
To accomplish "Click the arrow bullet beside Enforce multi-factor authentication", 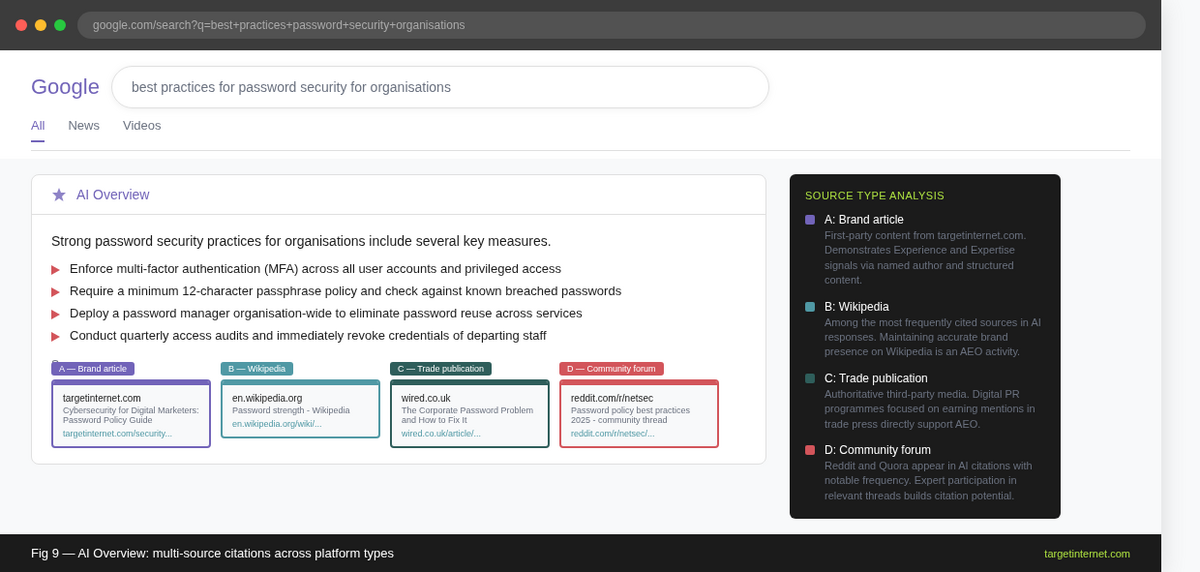I will pyautogui.click(x=55, y=269).
